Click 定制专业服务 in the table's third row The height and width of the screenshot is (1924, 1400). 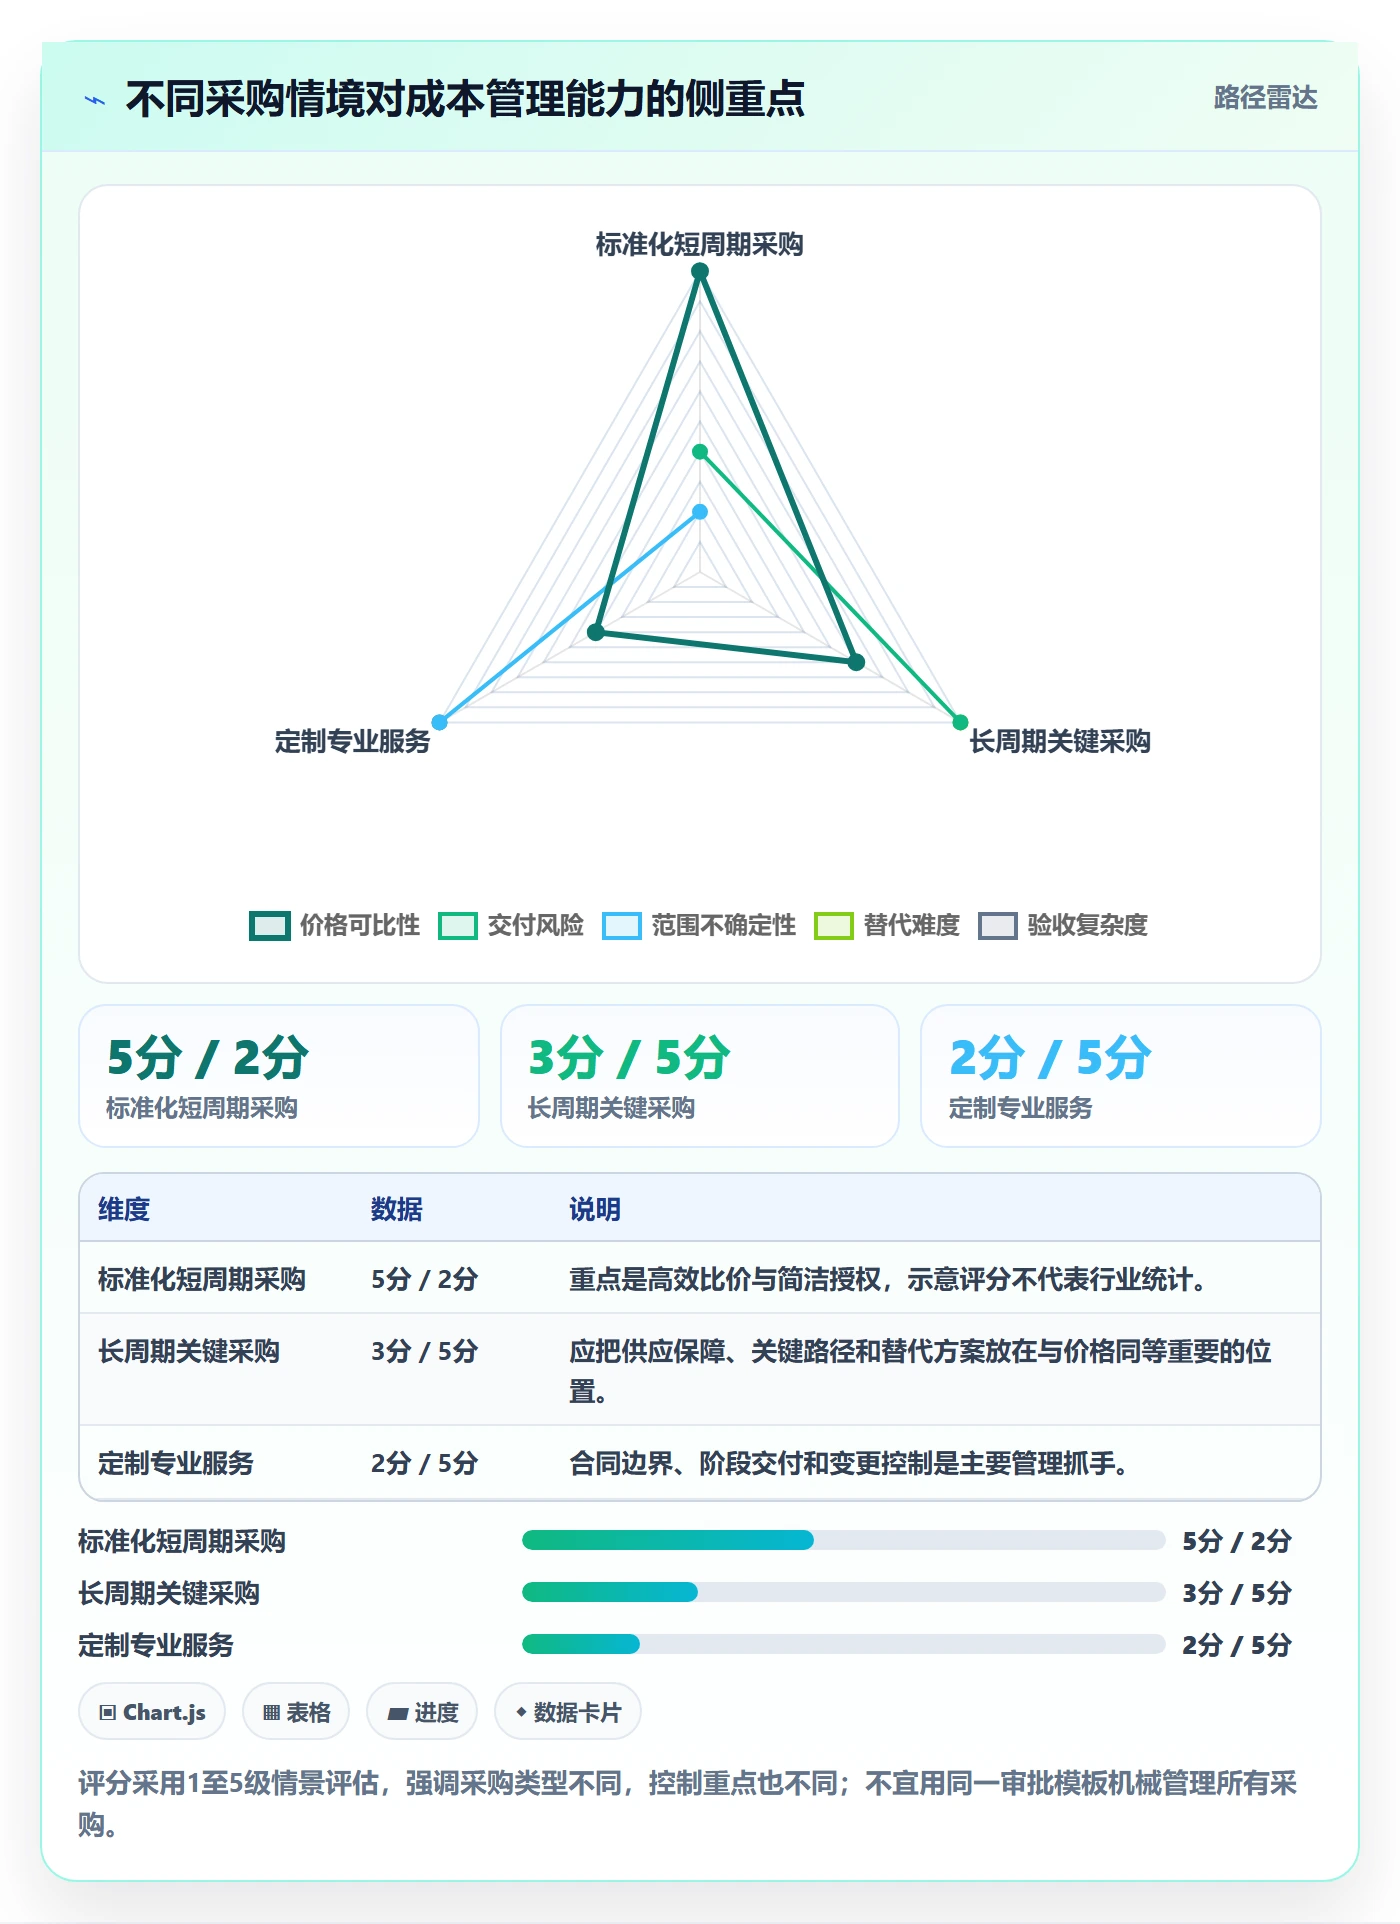pos(176,1463)
